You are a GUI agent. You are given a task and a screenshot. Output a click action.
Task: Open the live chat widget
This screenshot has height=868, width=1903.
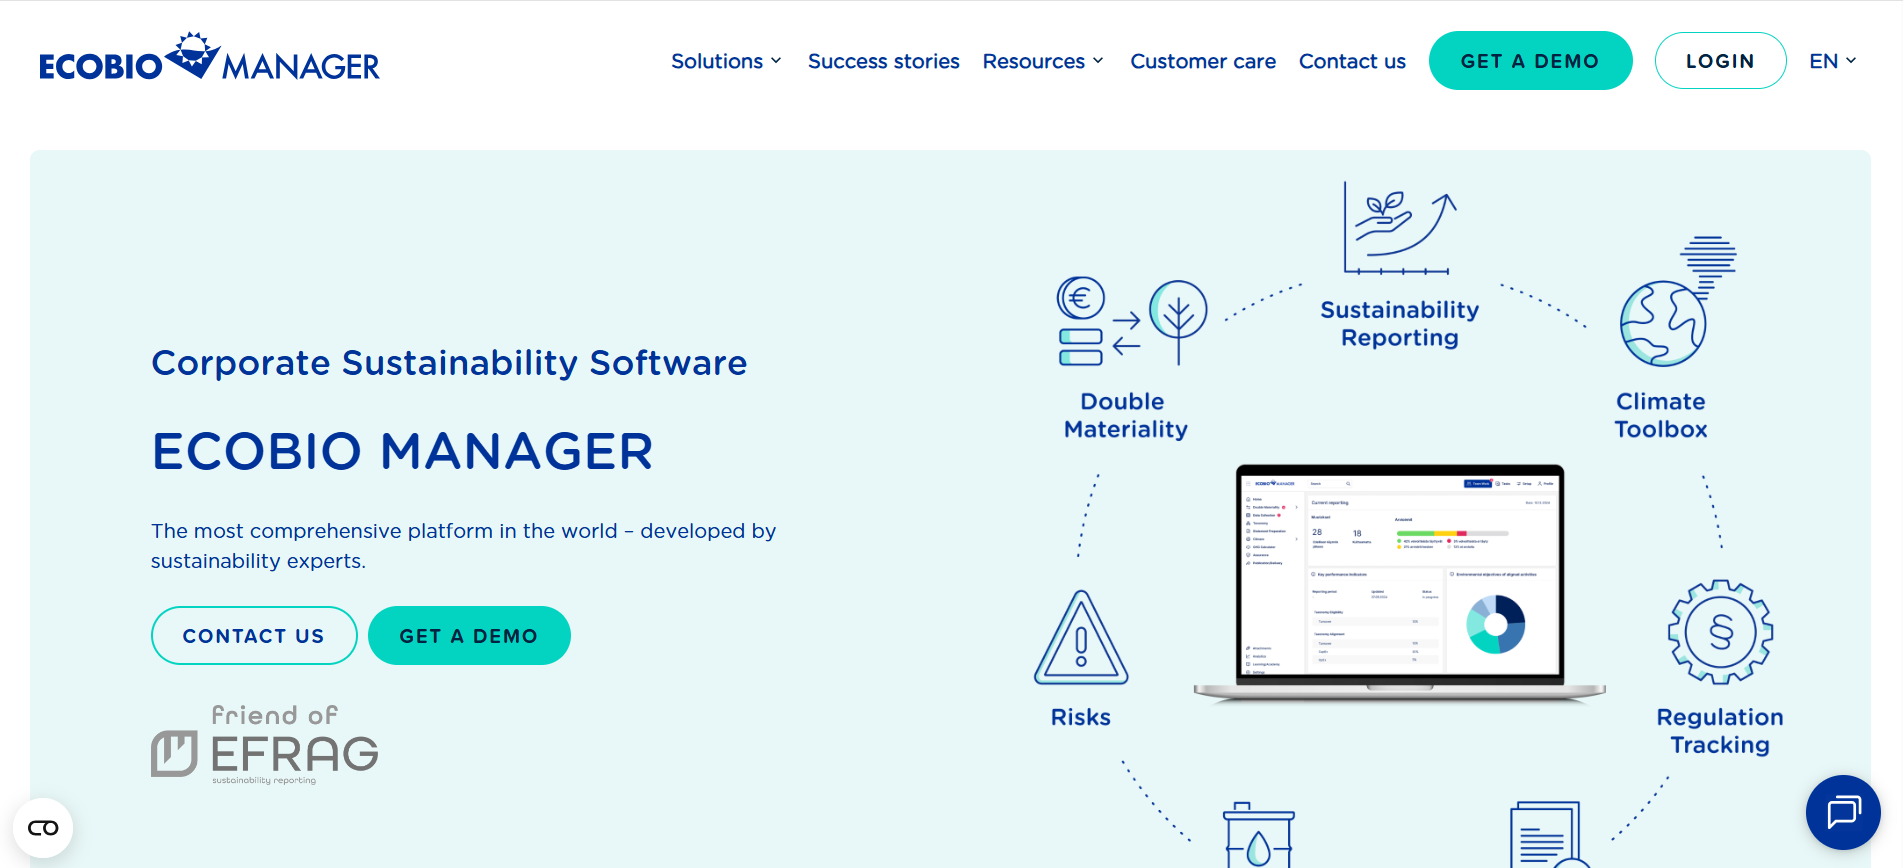(x=1843, y=812)
